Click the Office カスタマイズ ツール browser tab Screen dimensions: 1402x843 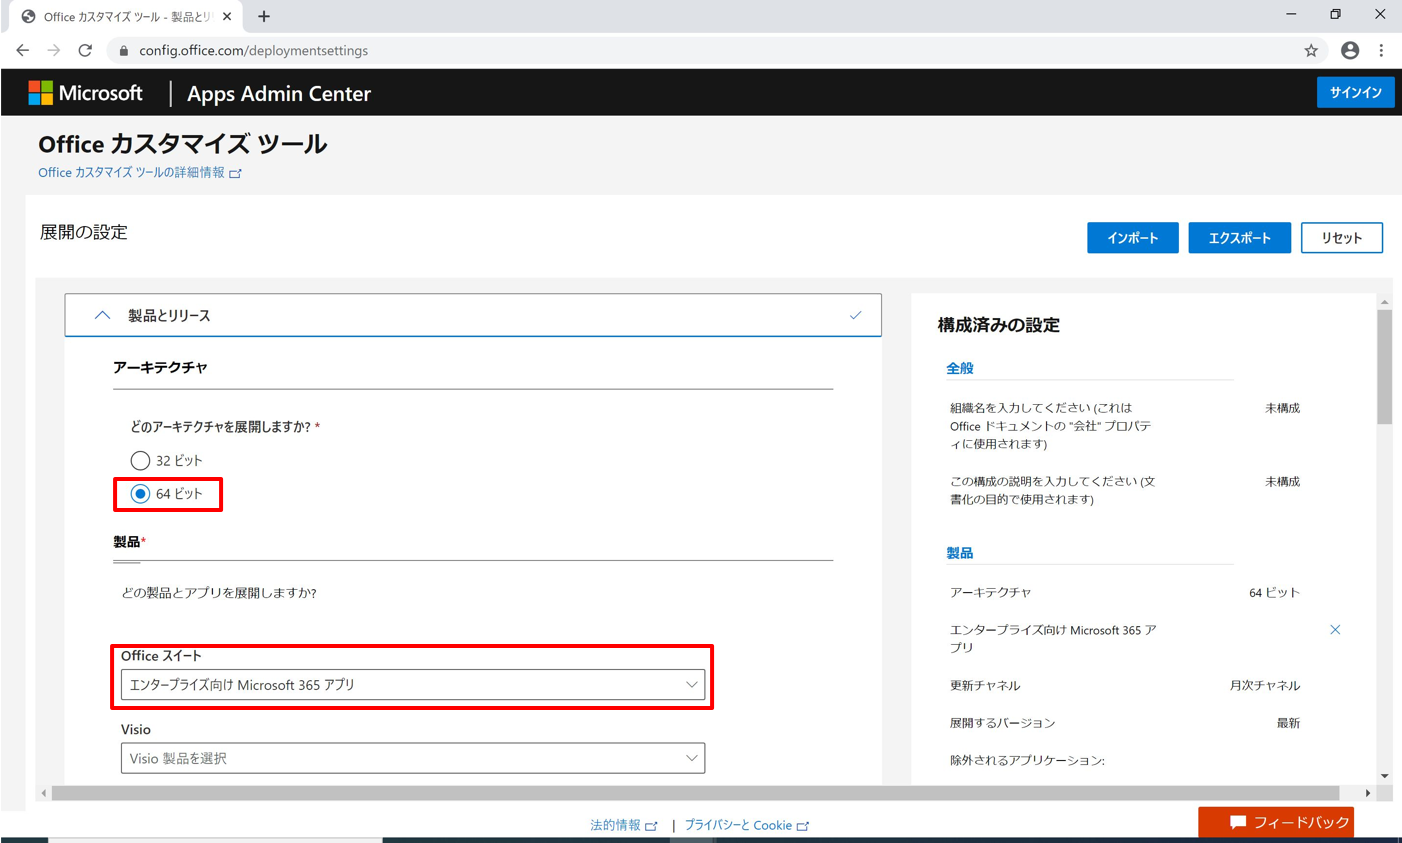[125, 17]
